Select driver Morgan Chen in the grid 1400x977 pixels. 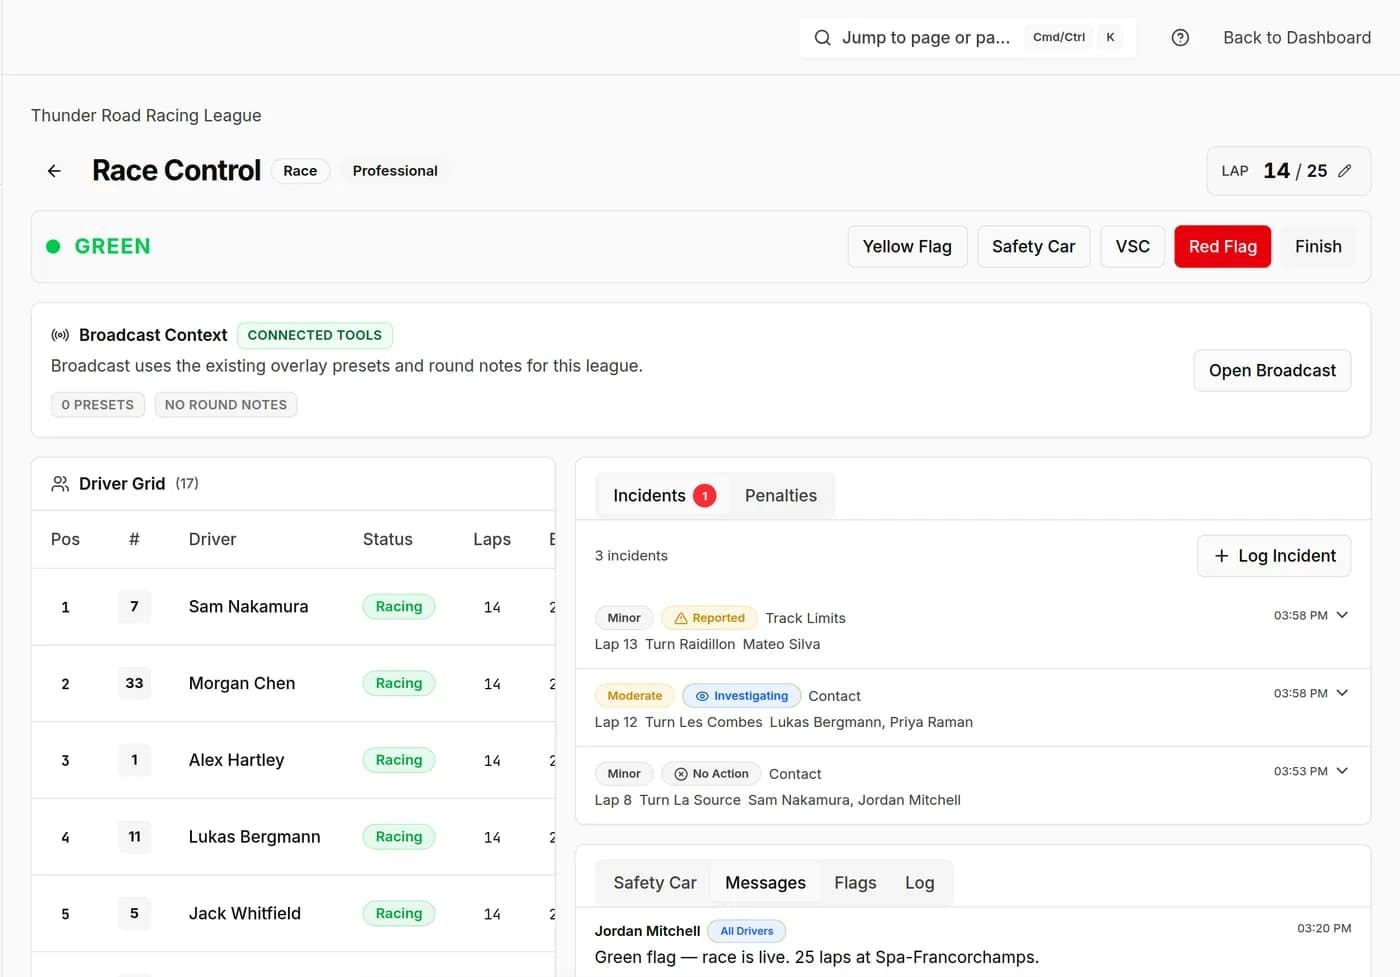click(x=242, y=684)
